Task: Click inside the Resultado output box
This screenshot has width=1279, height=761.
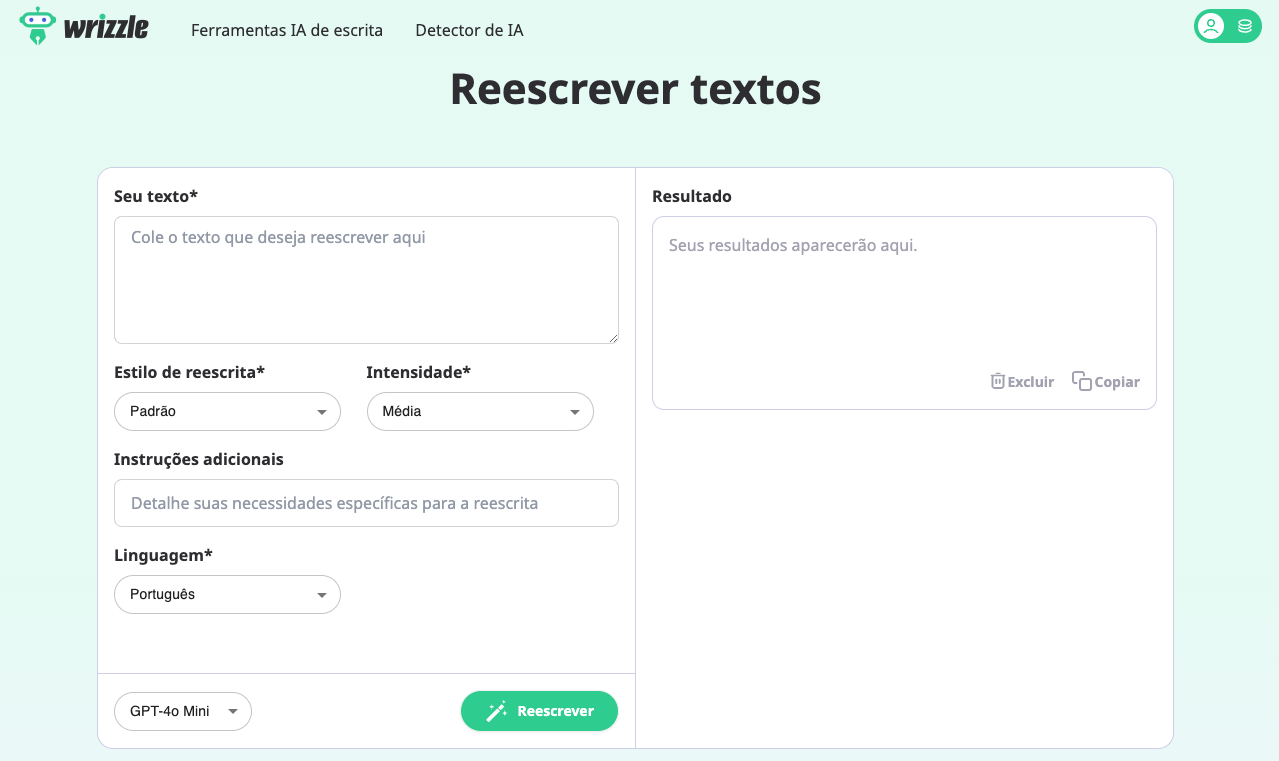Action: (904, 300)
